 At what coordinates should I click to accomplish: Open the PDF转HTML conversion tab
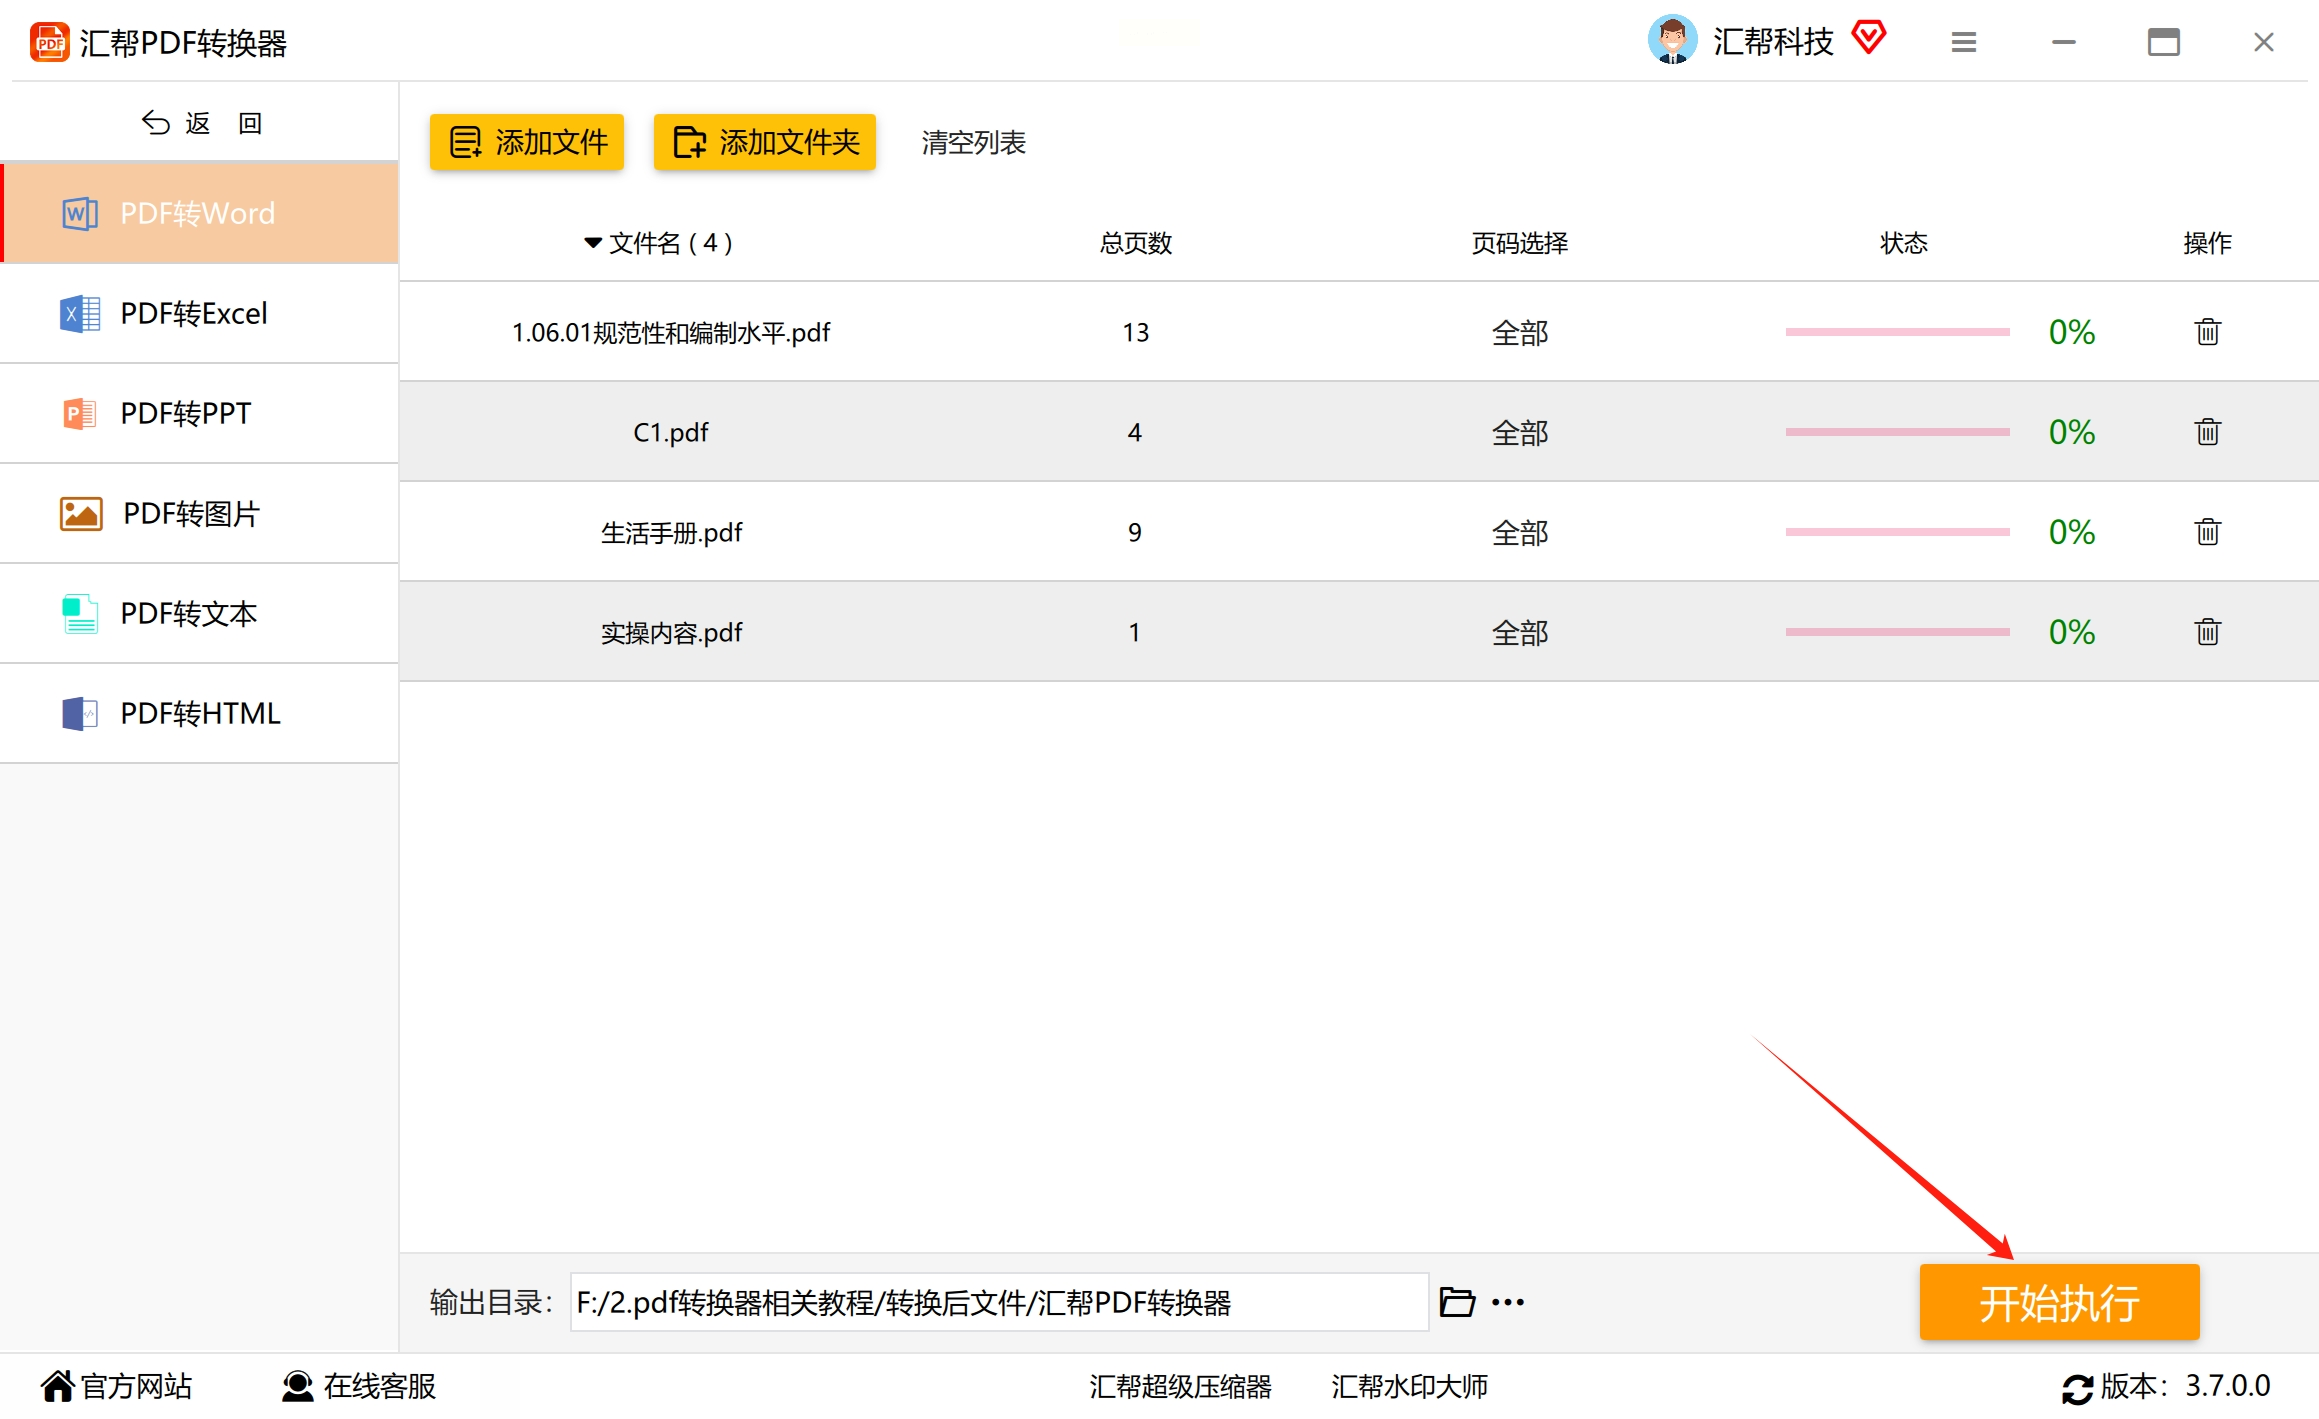200,714
